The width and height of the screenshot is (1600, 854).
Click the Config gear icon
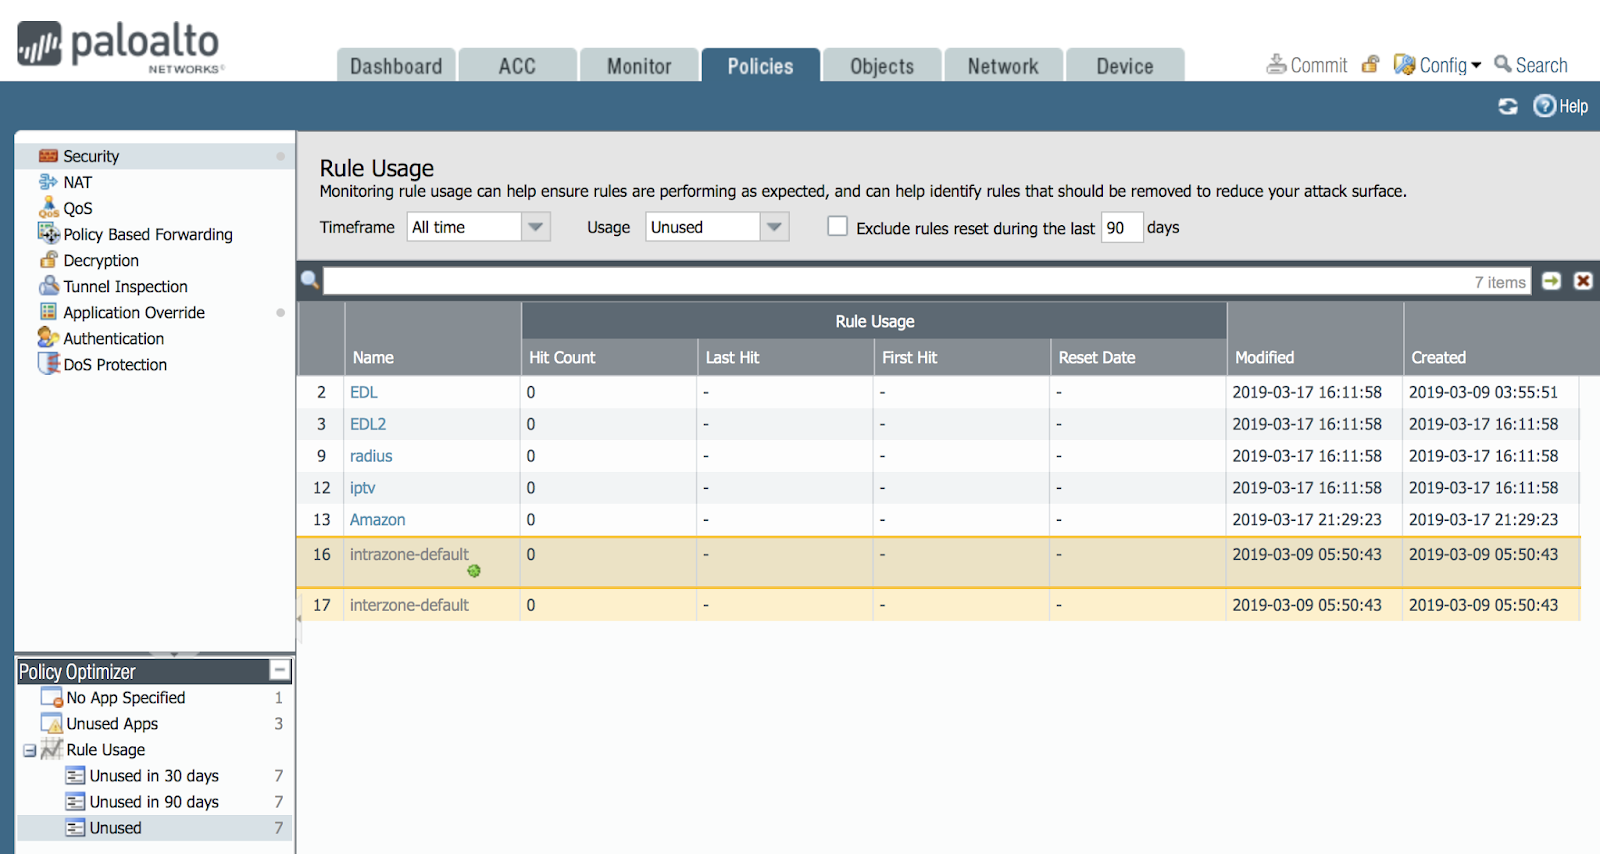(x=1404, y=65)
